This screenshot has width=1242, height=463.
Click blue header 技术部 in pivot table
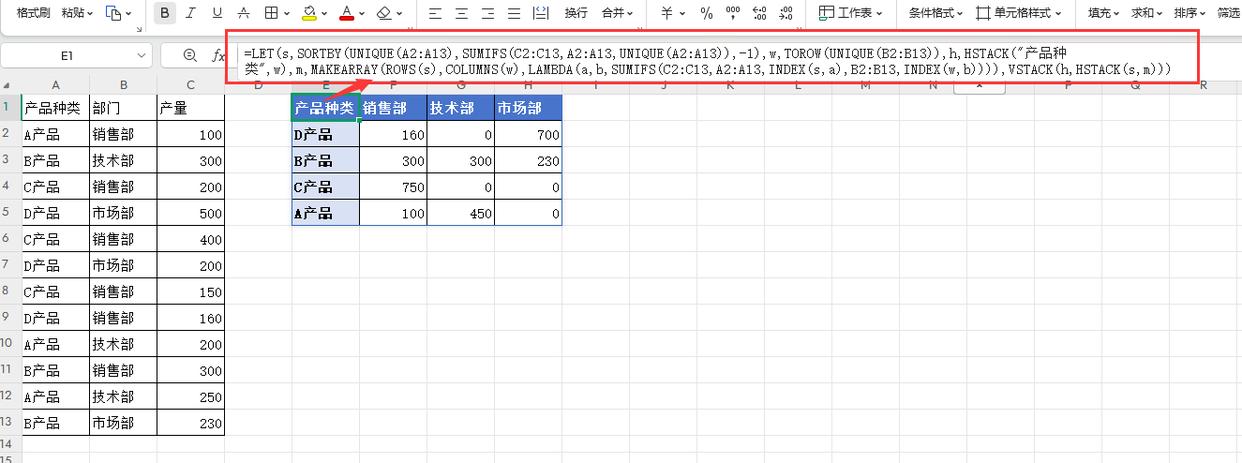[x=460, y=108]
